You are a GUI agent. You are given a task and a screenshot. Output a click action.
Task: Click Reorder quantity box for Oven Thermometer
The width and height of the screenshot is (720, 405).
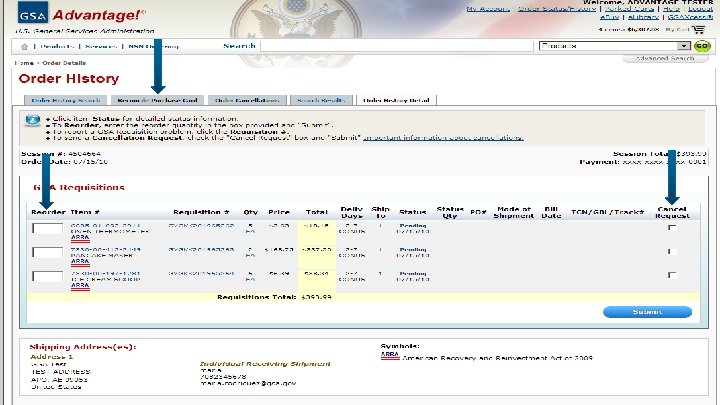48,229
